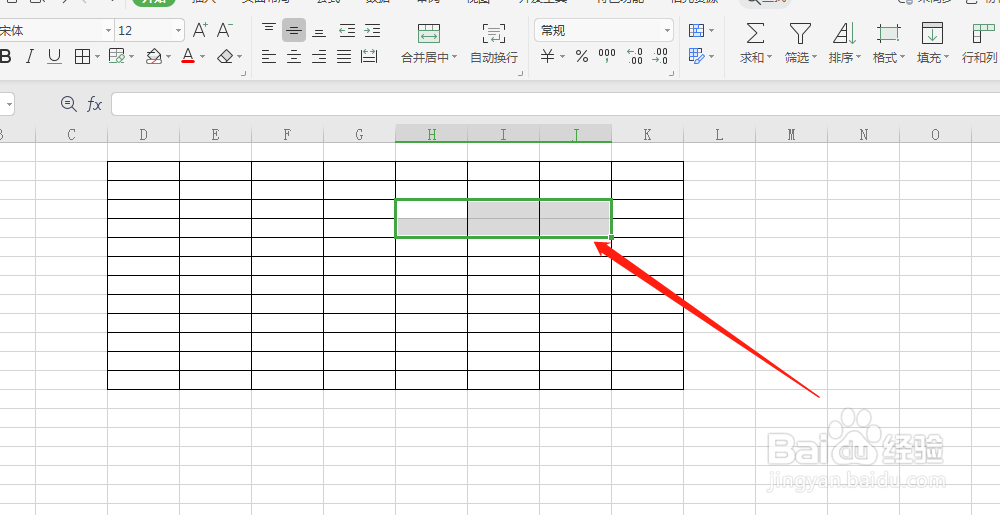This screenshot has height=515, width=1000.
Task: Click 求和 sum button
Action: [755, 43]
